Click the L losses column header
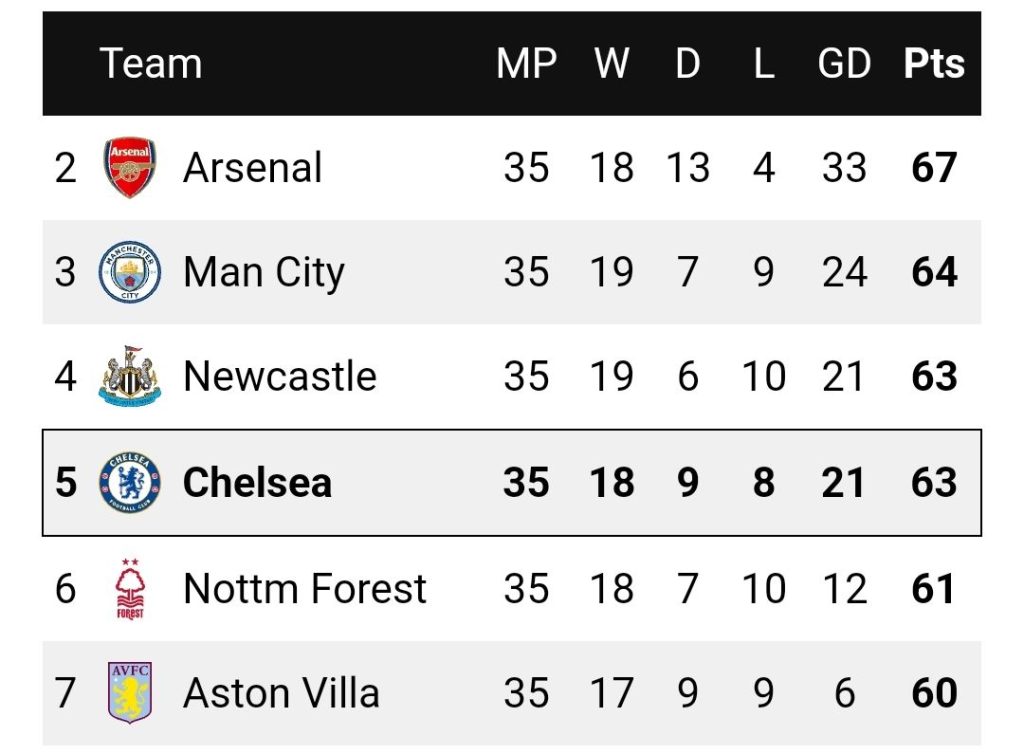This screenshot has height=754, width=1024. tap(764, 63)
